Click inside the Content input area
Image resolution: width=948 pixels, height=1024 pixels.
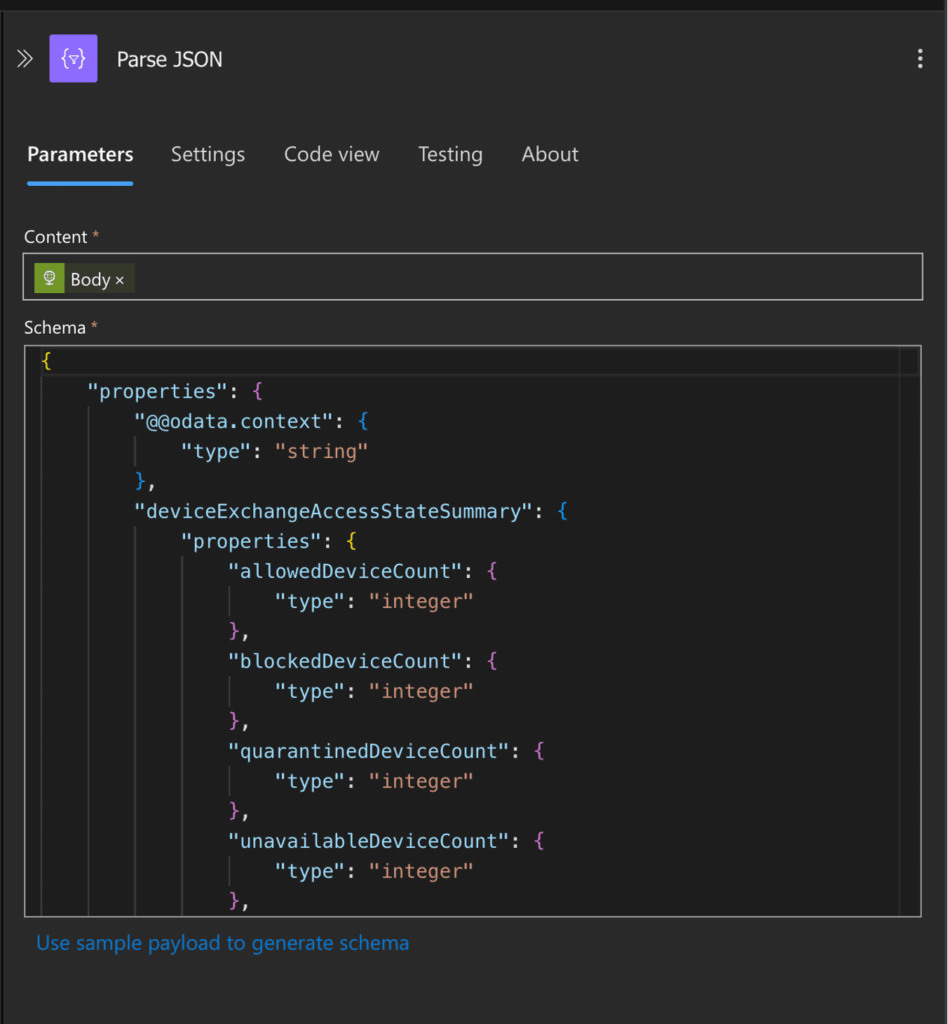coord(500,277)
